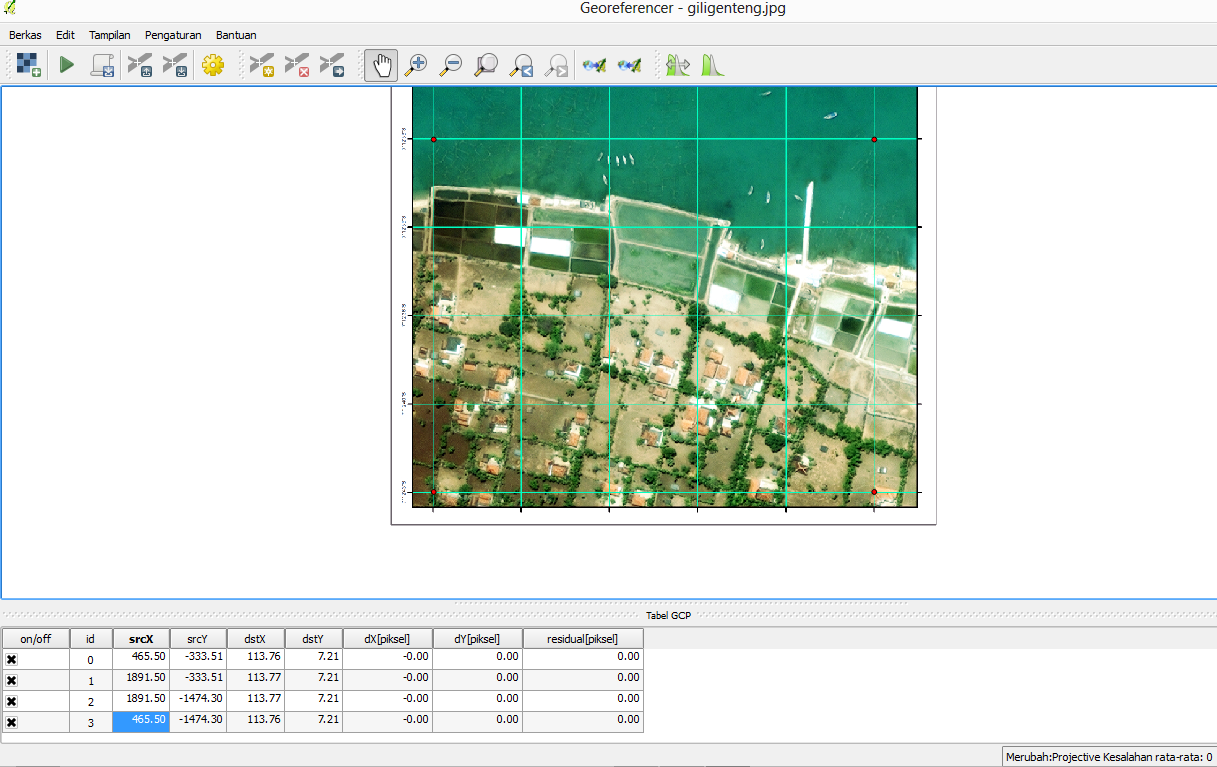The height and width of the screenshot is (767, 1217).
Task: Delete a GCP point
Action: (x=297, y=63)
